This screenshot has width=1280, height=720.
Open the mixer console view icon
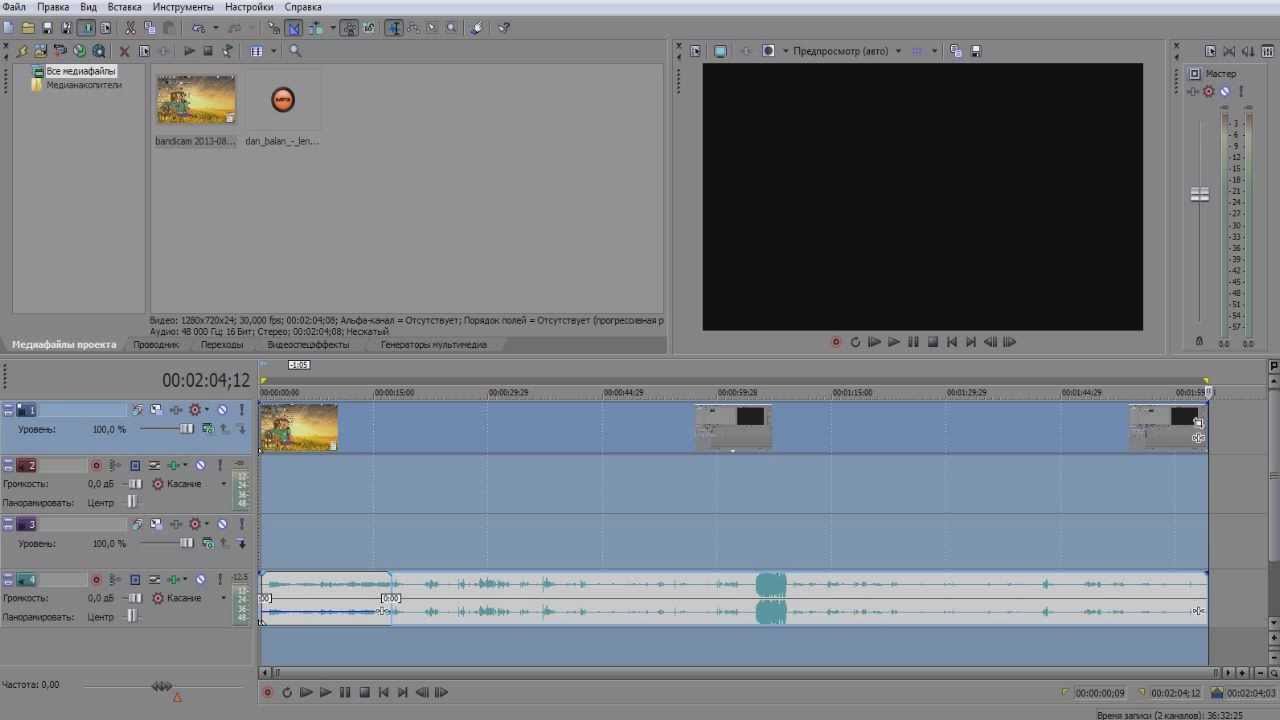click(1267, 51)
